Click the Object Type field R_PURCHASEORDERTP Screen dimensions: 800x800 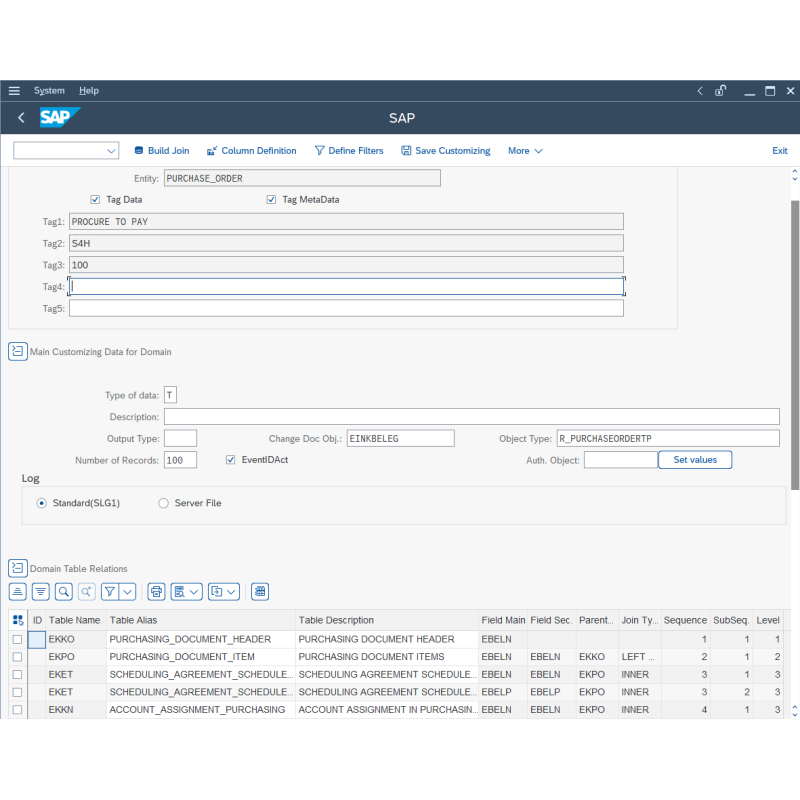coord(668,438)
